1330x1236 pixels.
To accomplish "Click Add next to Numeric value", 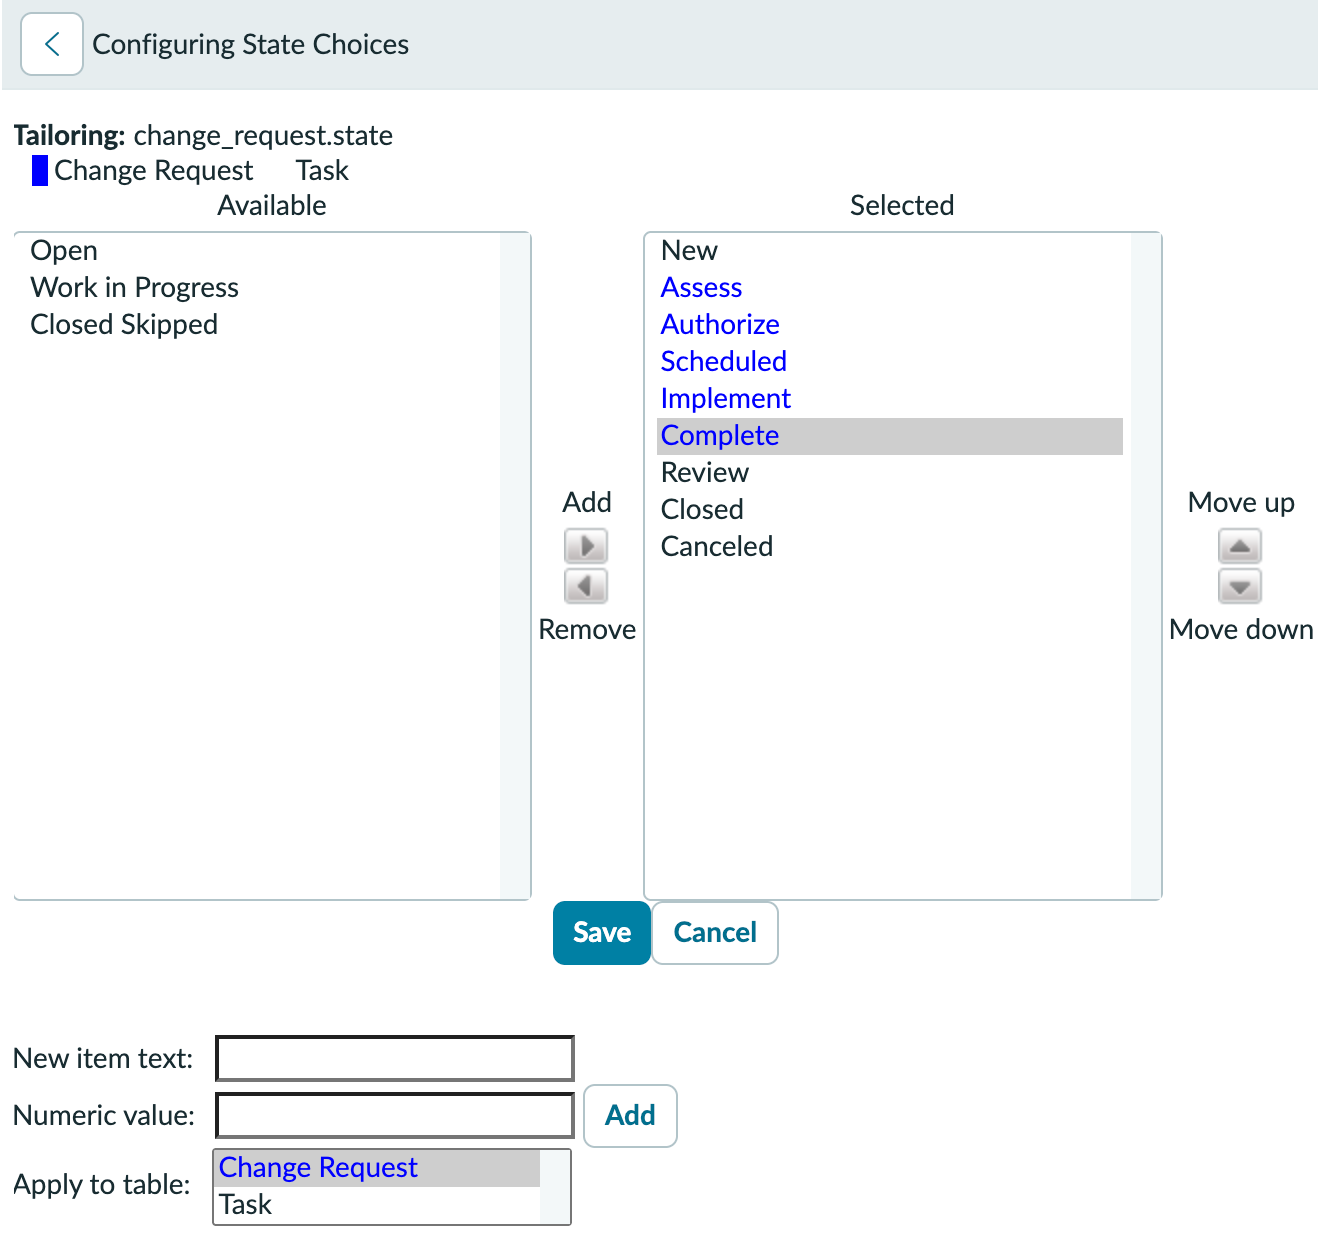I will pos(630,1116).
